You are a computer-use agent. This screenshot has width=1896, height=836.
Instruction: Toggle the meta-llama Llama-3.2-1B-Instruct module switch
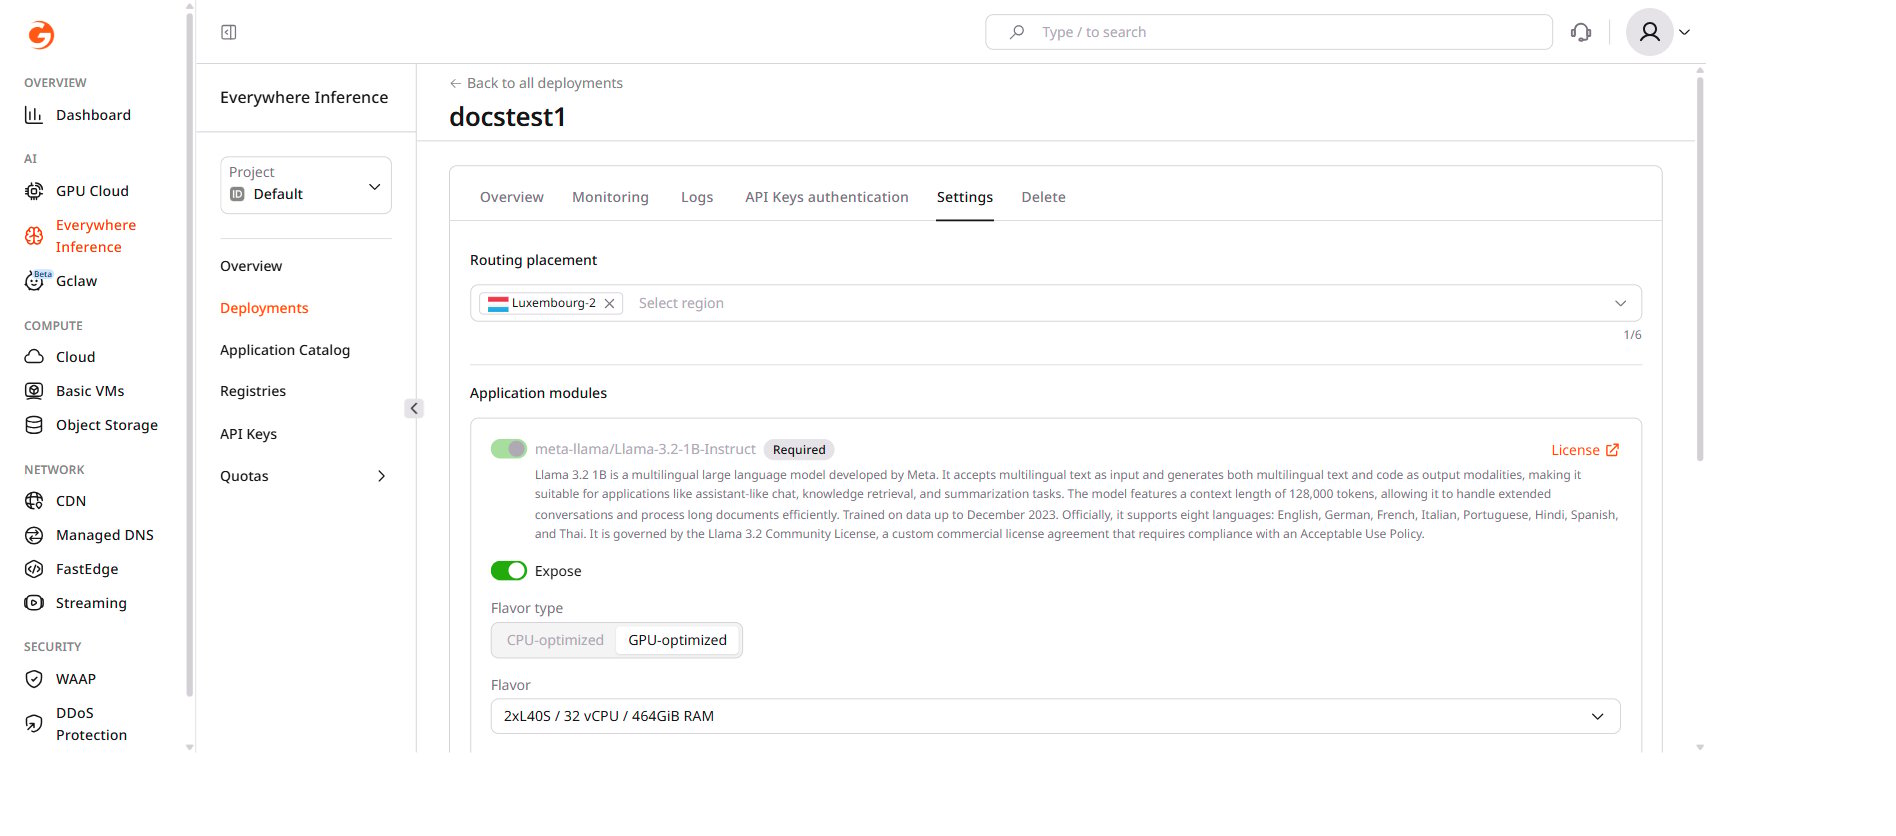click(509, 449)
